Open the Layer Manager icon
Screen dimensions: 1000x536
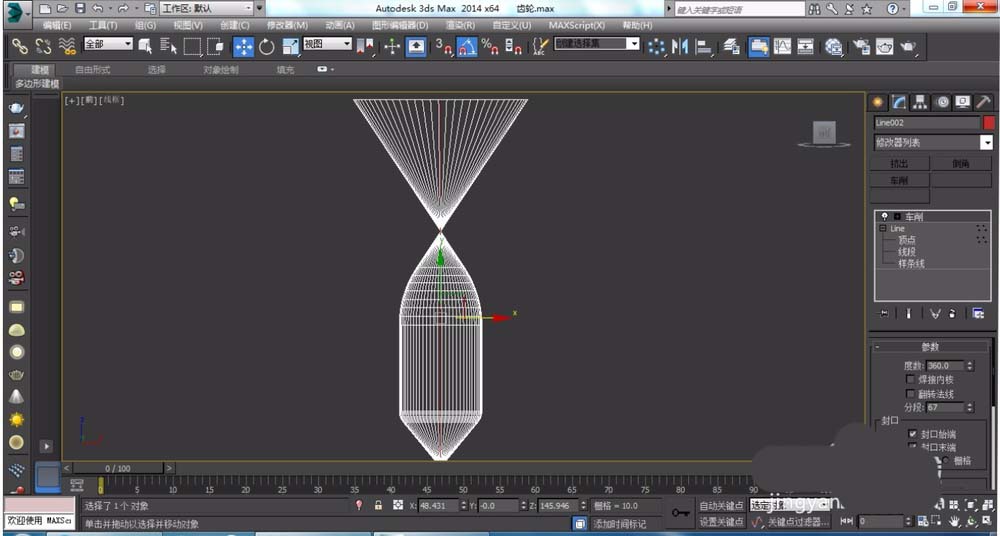[x=731, y=46]
